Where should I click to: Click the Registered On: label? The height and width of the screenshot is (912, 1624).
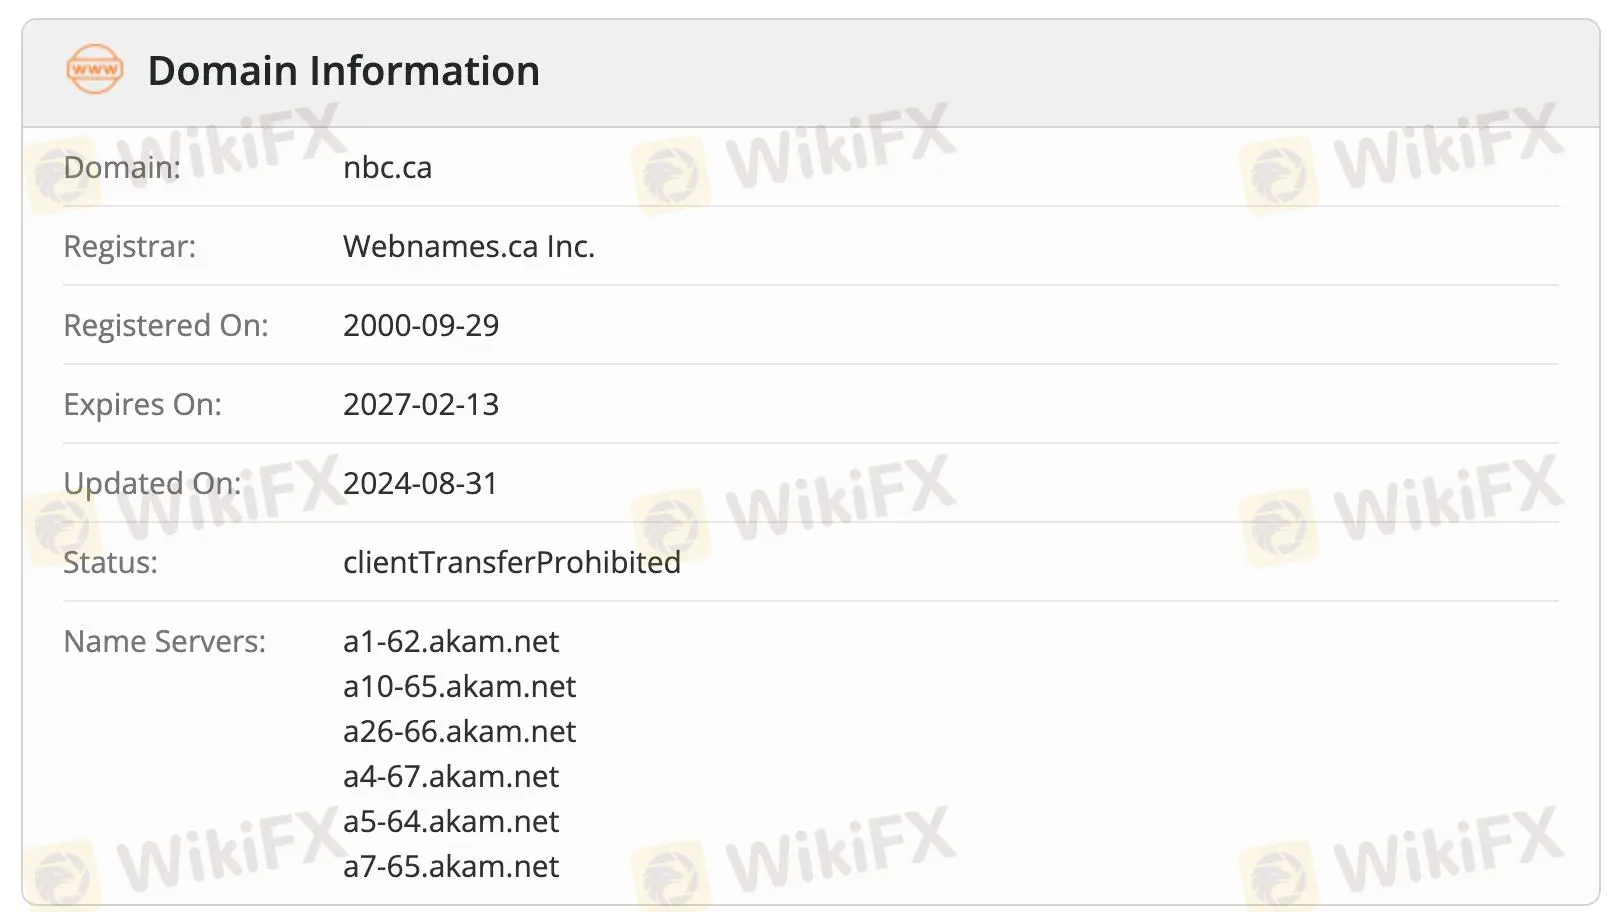click(166, 325)
